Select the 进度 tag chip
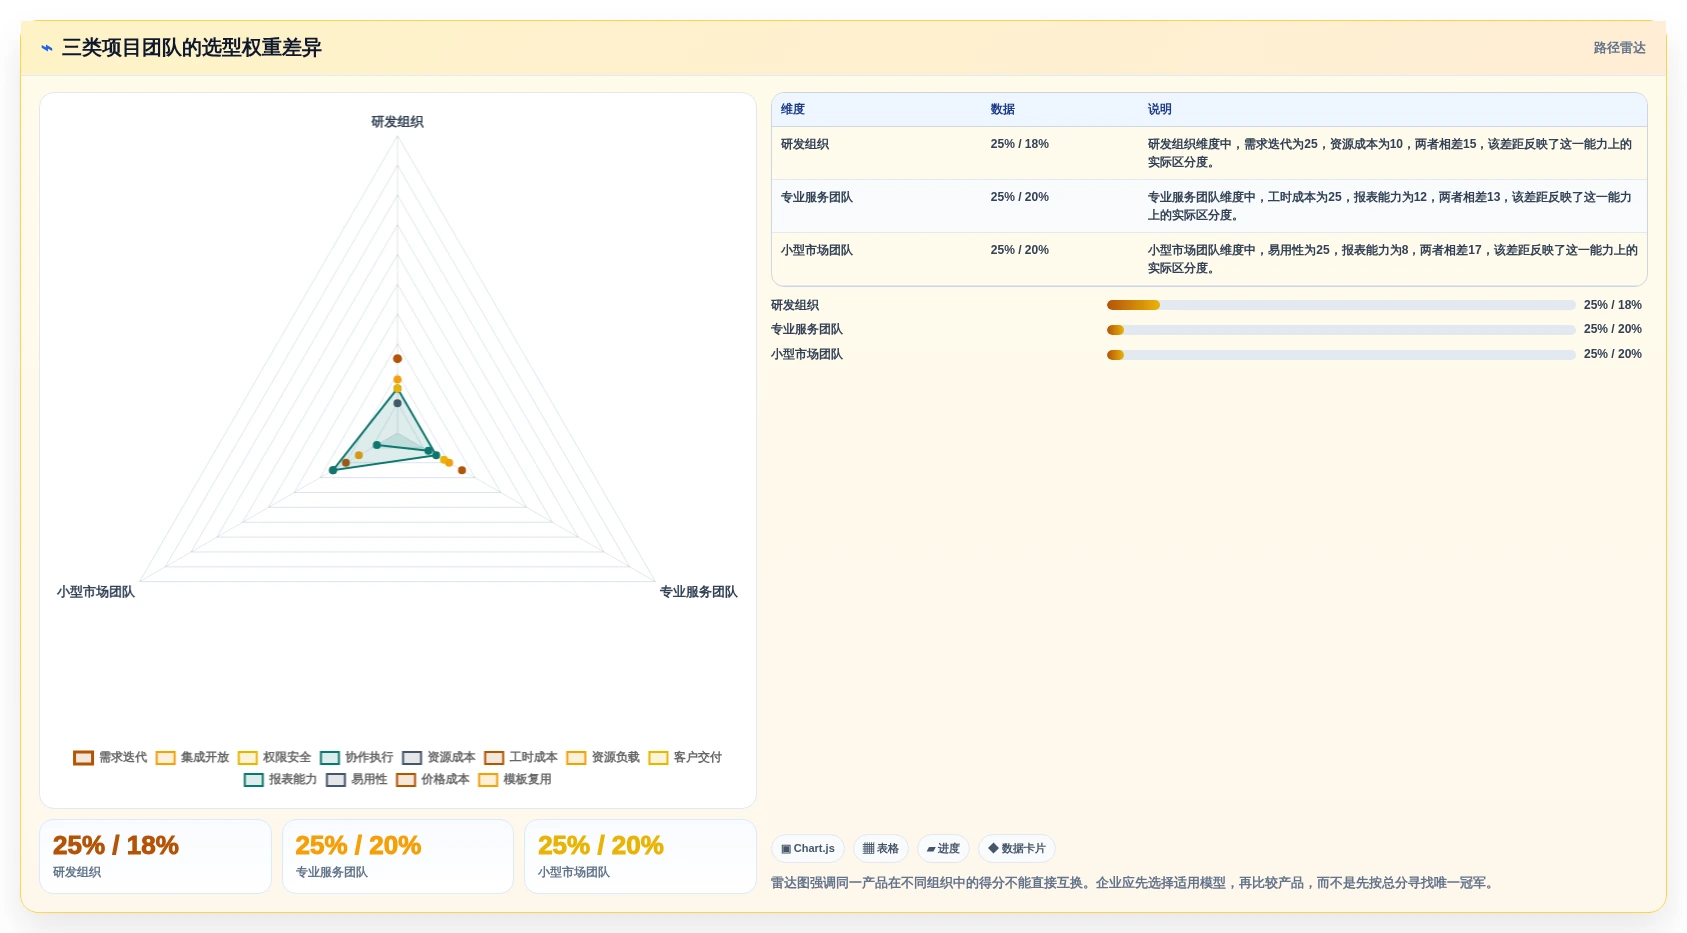1687x933 pixels. point(943,849)
